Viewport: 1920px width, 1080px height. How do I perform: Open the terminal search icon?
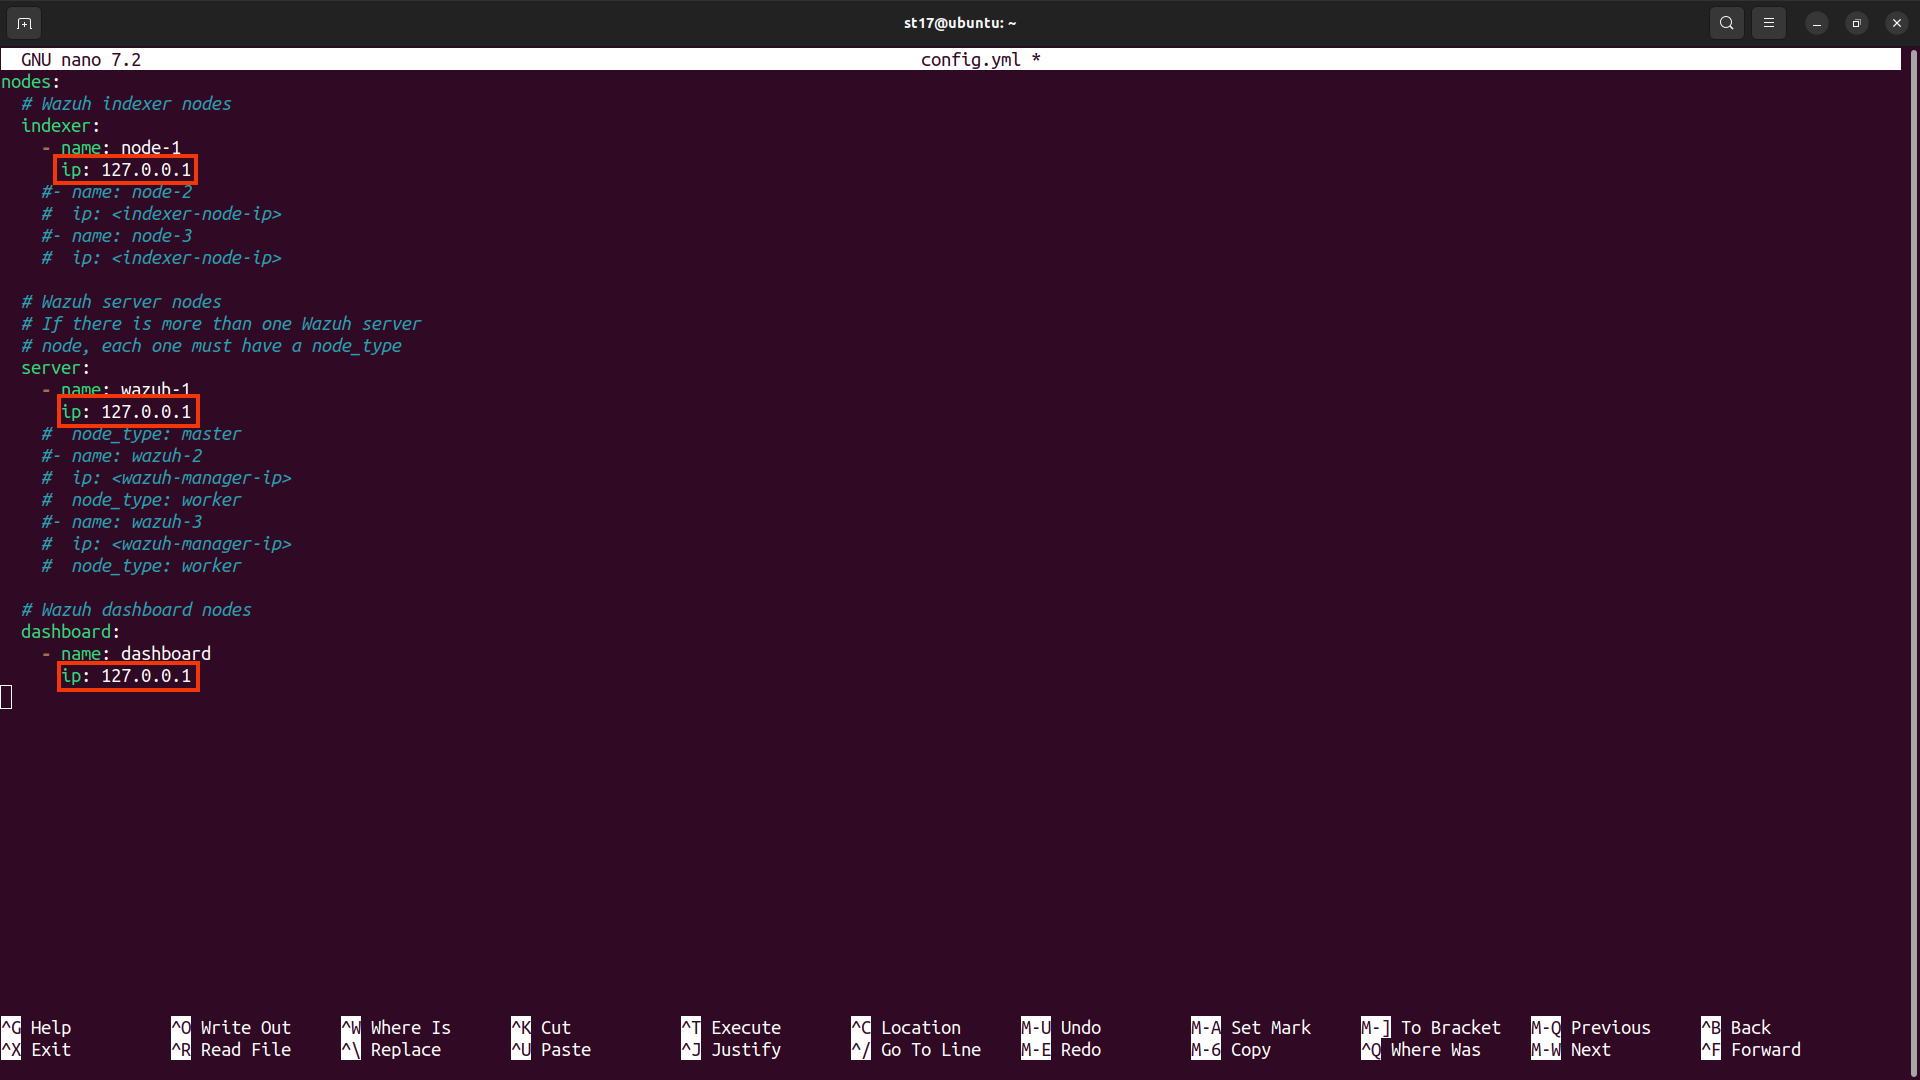pos(1727,23)
